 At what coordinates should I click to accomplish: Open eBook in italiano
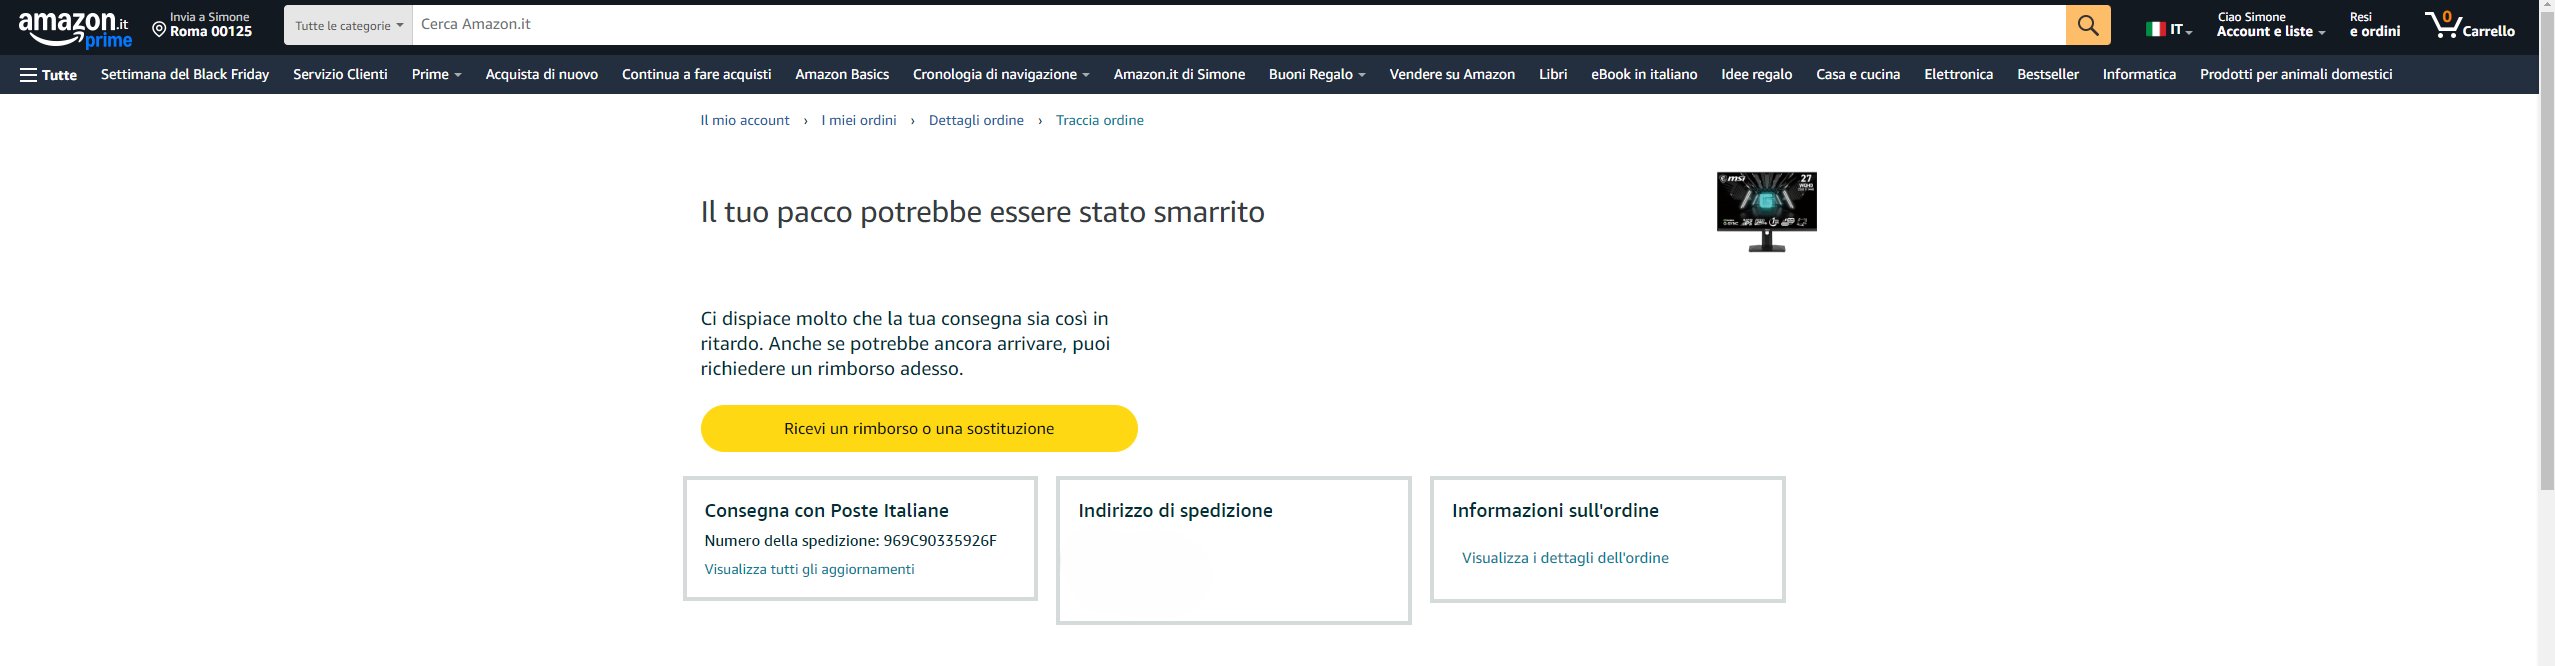click(1644, 74)
